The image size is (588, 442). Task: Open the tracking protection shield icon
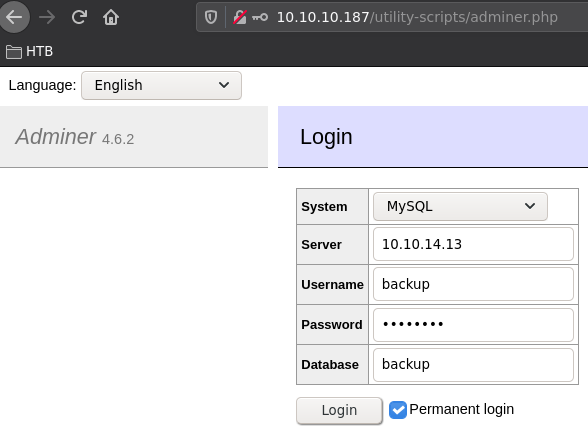211,17
